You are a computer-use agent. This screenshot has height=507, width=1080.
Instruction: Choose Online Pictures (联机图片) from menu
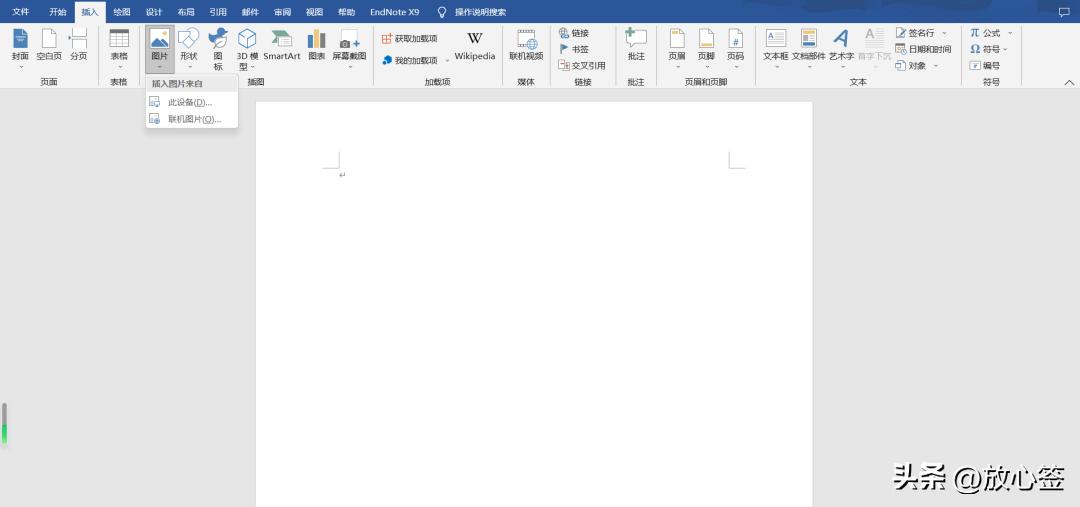point(192,119)
